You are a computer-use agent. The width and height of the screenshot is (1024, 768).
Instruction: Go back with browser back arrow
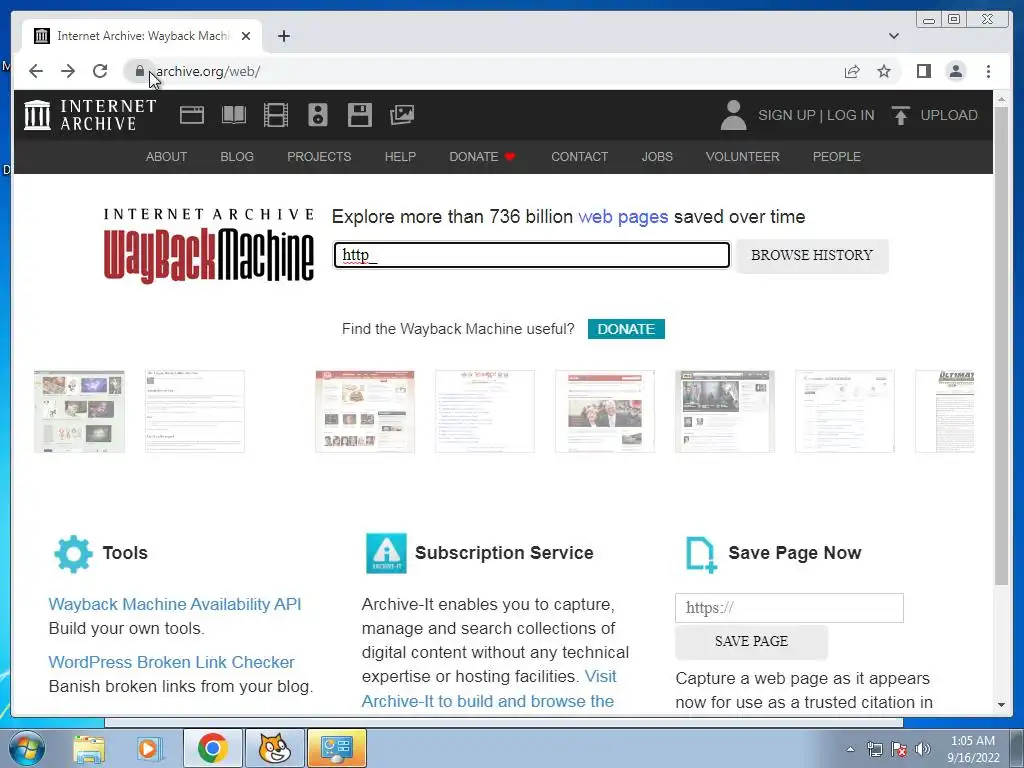coord(36,71)
